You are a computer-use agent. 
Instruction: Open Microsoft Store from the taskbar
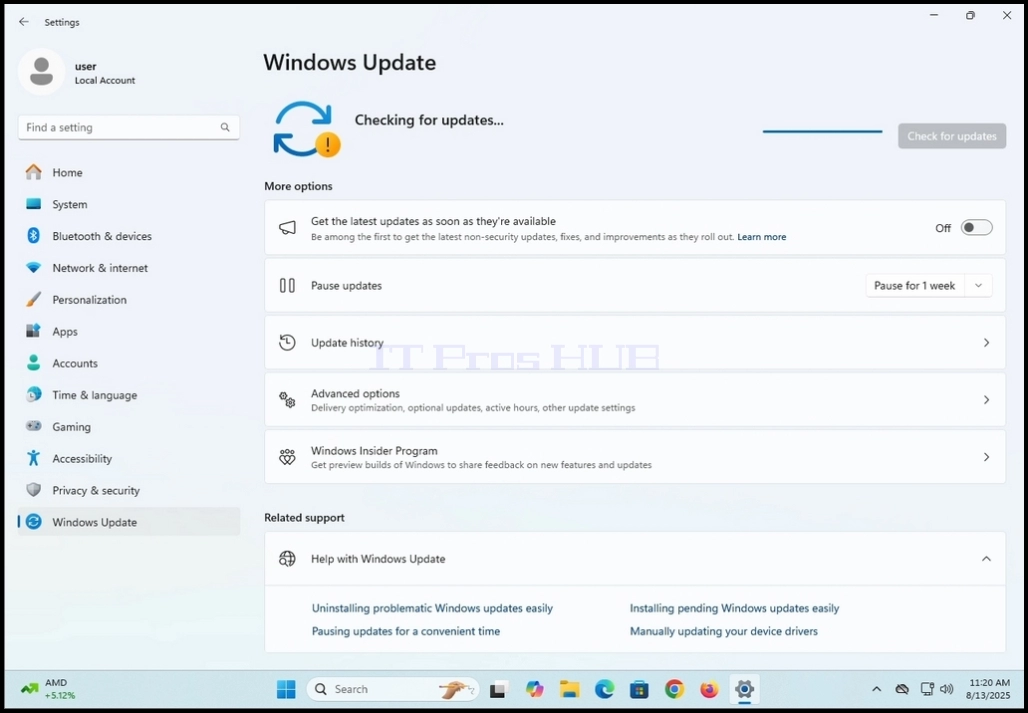click(639, 689)
